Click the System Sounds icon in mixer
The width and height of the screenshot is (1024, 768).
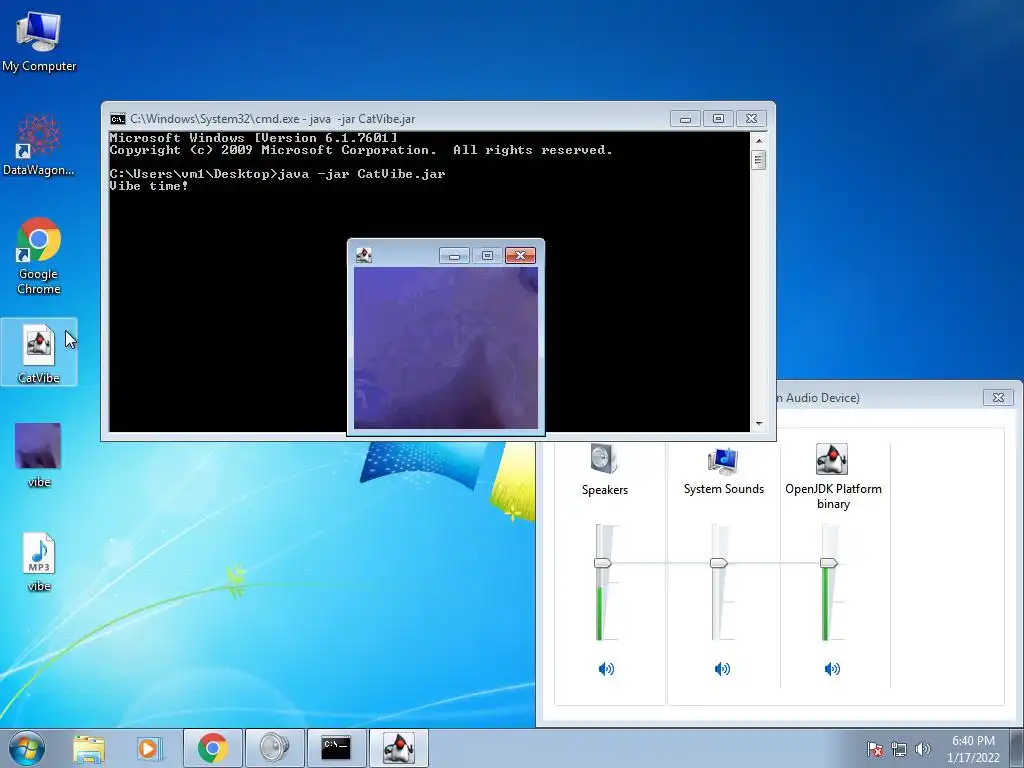[723, 460]
